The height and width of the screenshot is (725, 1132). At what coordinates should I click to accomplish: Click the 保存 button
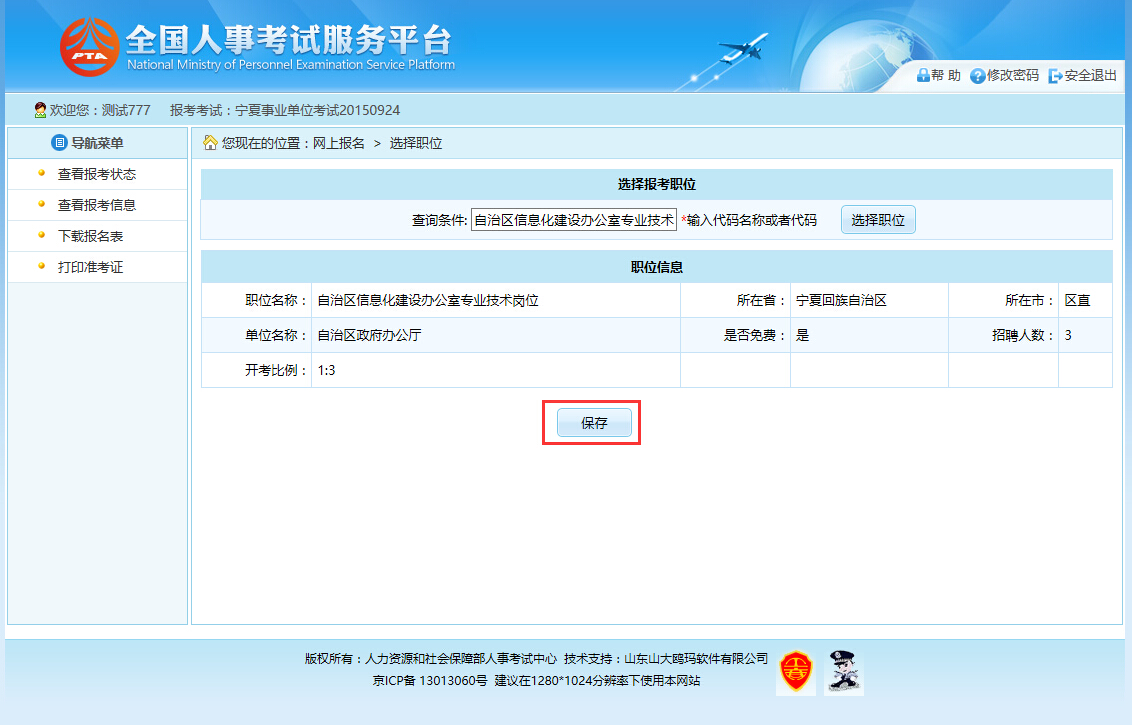594,423
